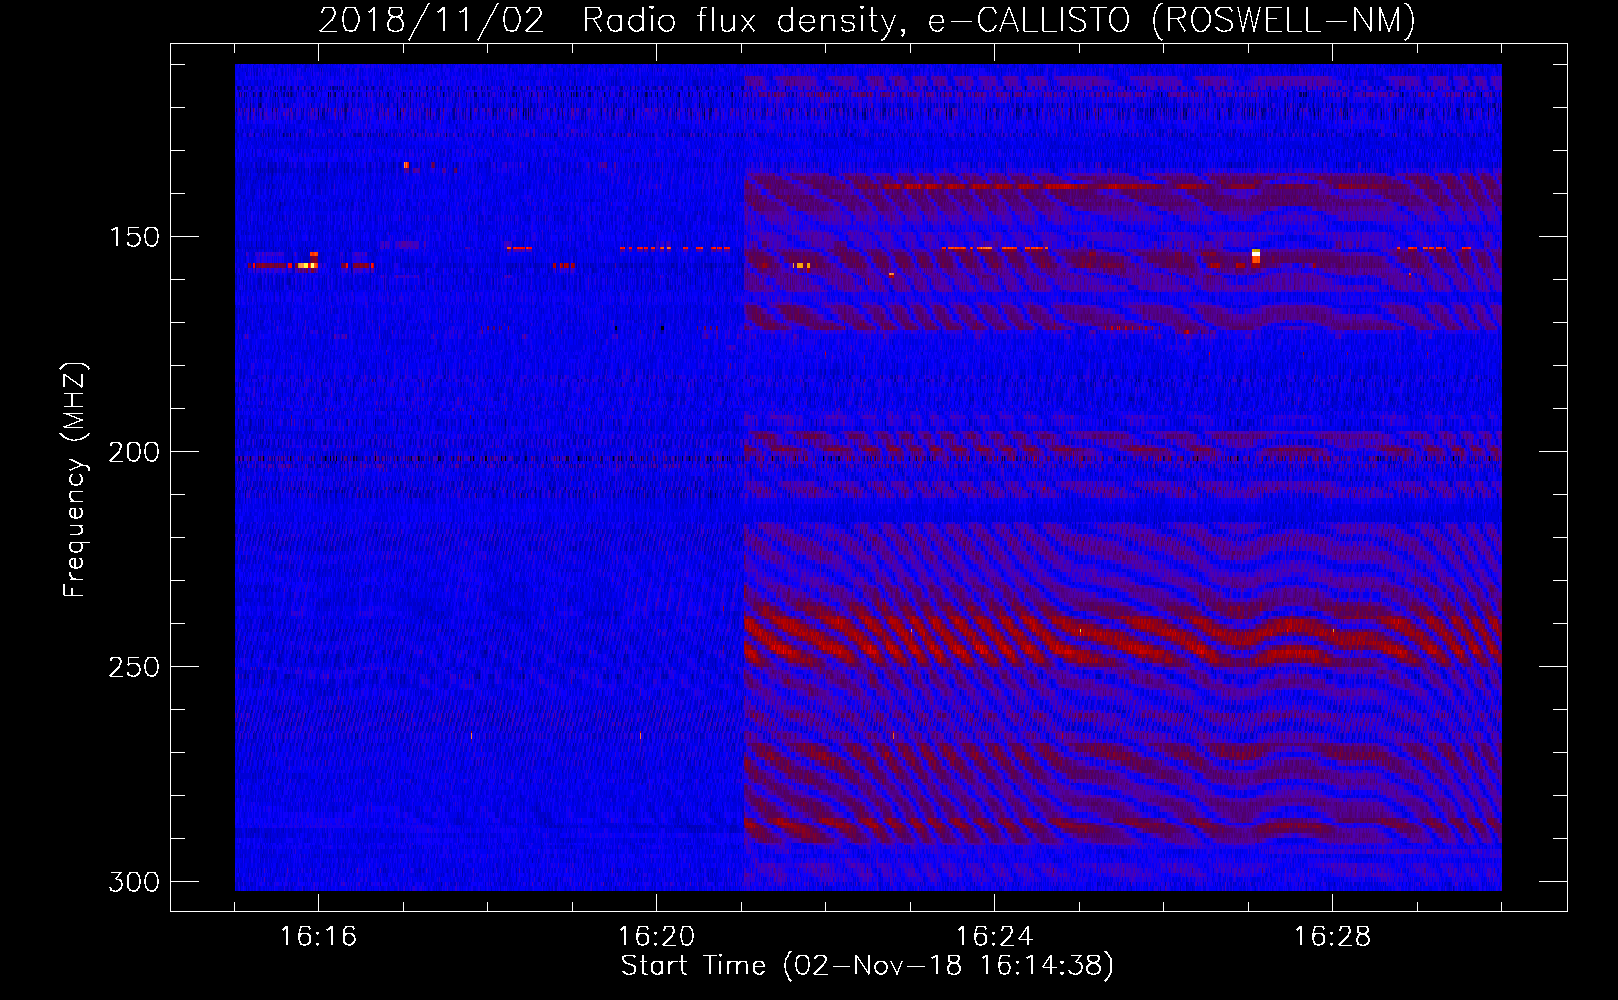Viewport: 1618px width, 1000px height.
Task: Select the Frequency (MHZ) axis label
Action: coord(75,480)
